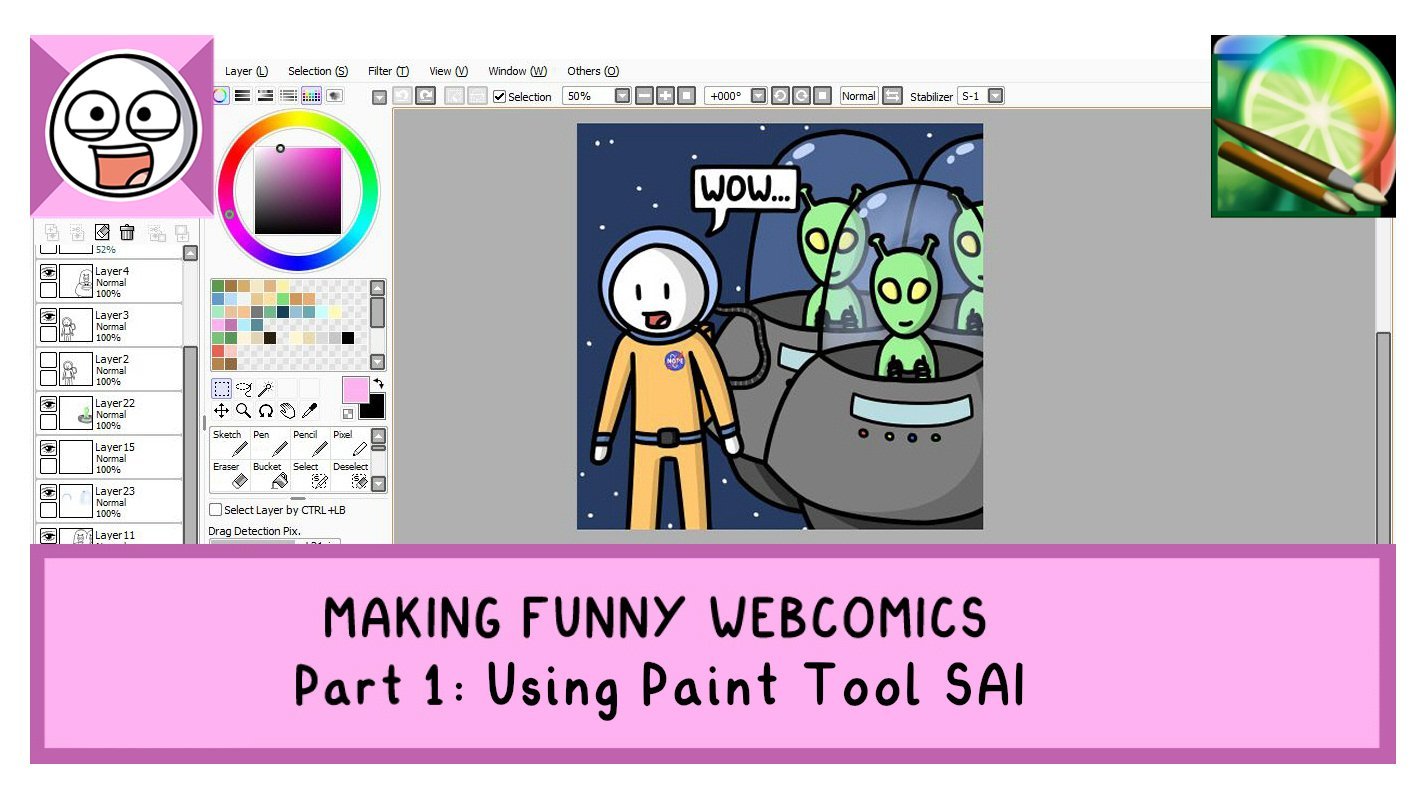Open the Filter menu

[x=387, y=71]
